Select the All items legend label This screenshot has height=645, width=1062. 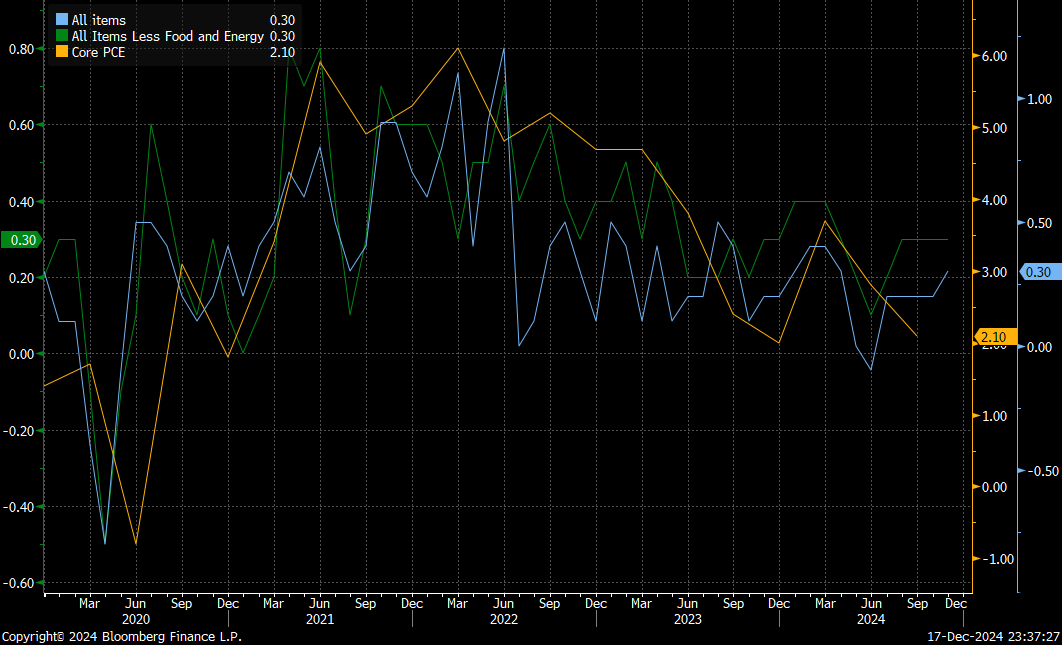99,20
